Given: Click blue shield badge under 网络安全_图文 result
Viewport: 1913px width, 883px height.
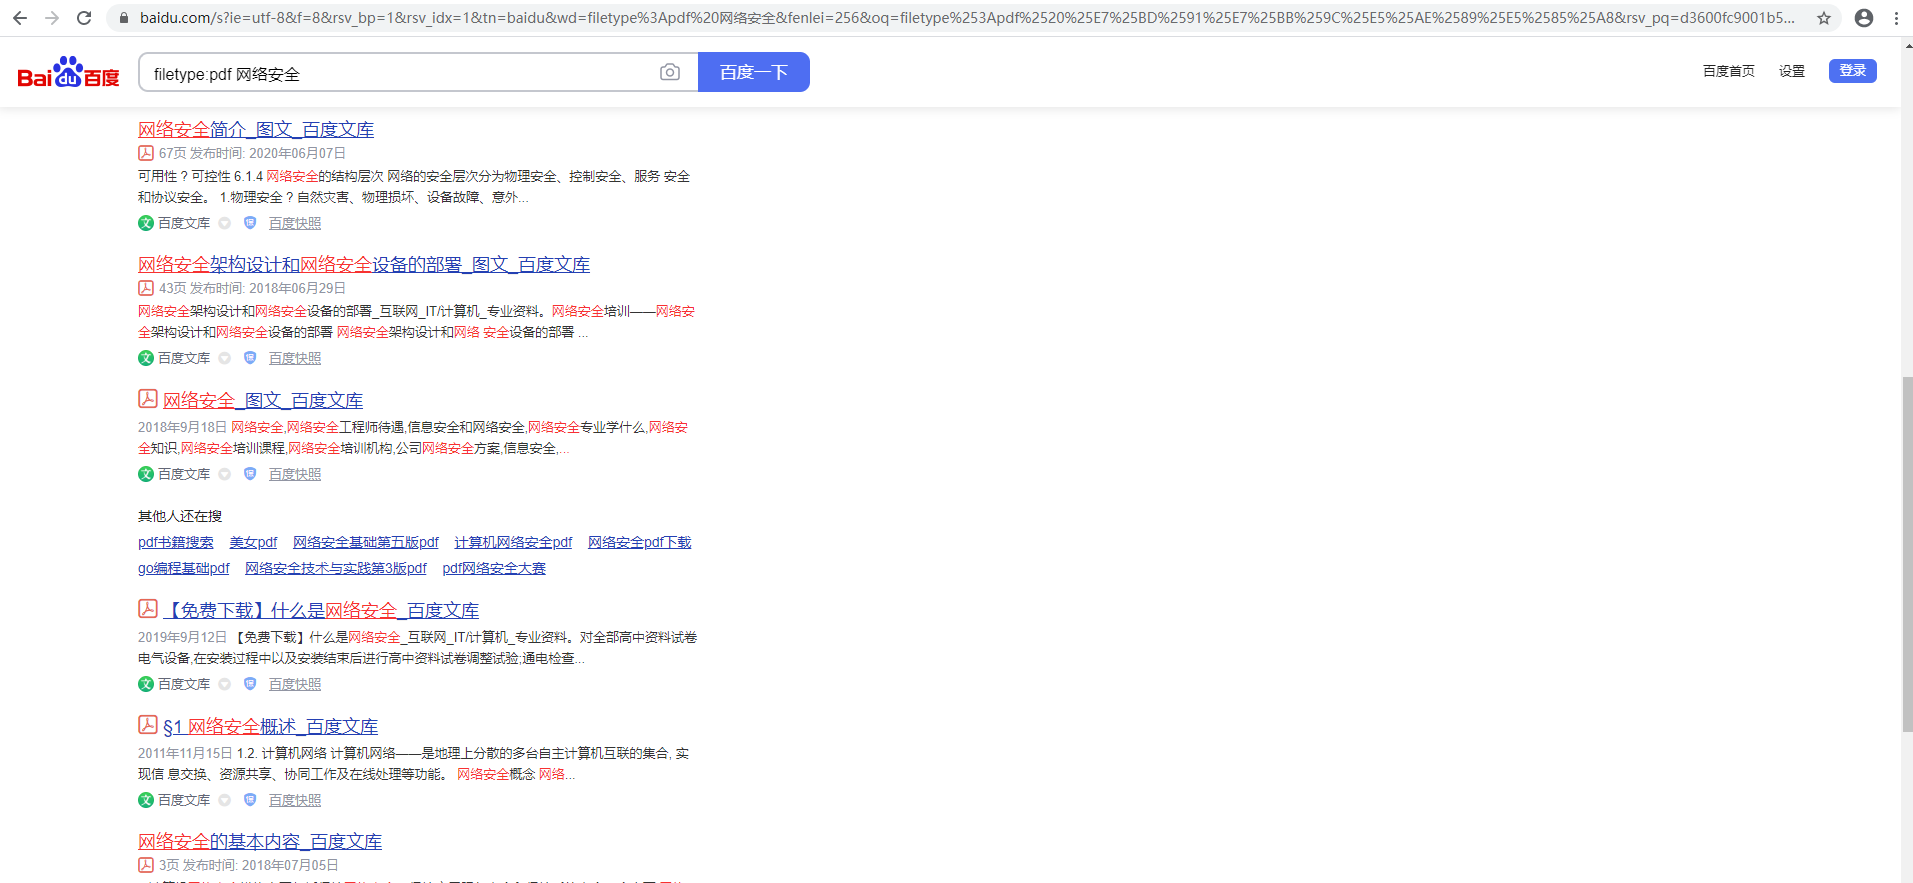Looking at the screenshot, I should (250, 474).
